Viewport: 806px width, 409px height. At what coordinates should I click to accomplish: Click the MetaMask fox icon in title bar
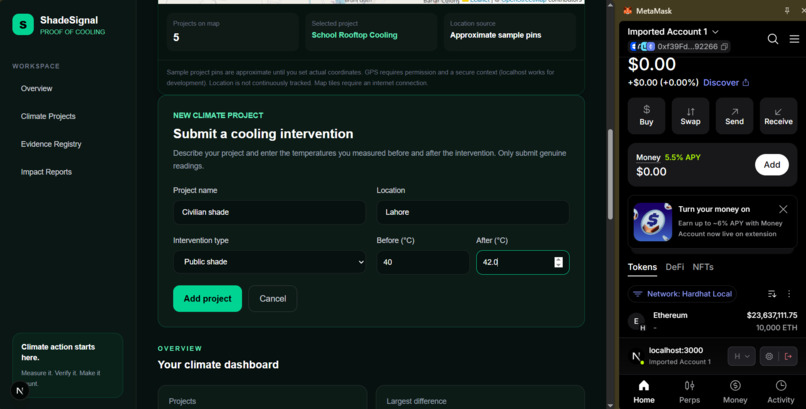point(627,10)
